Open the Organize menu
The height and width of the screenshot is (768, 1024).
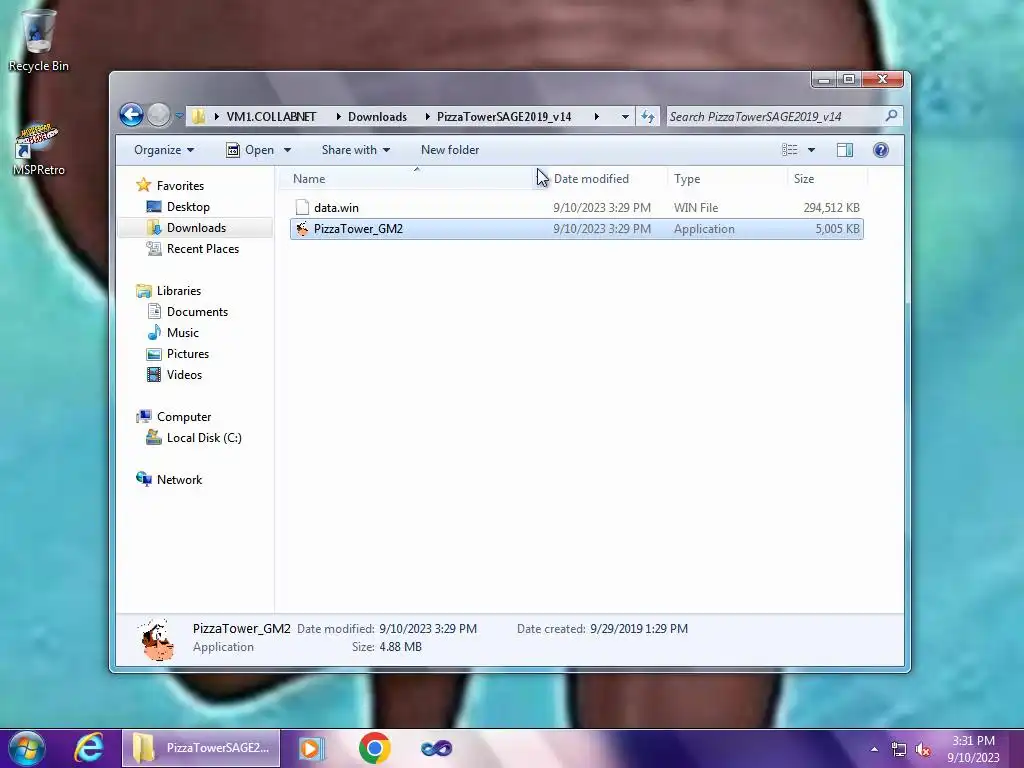pos(164,150)
